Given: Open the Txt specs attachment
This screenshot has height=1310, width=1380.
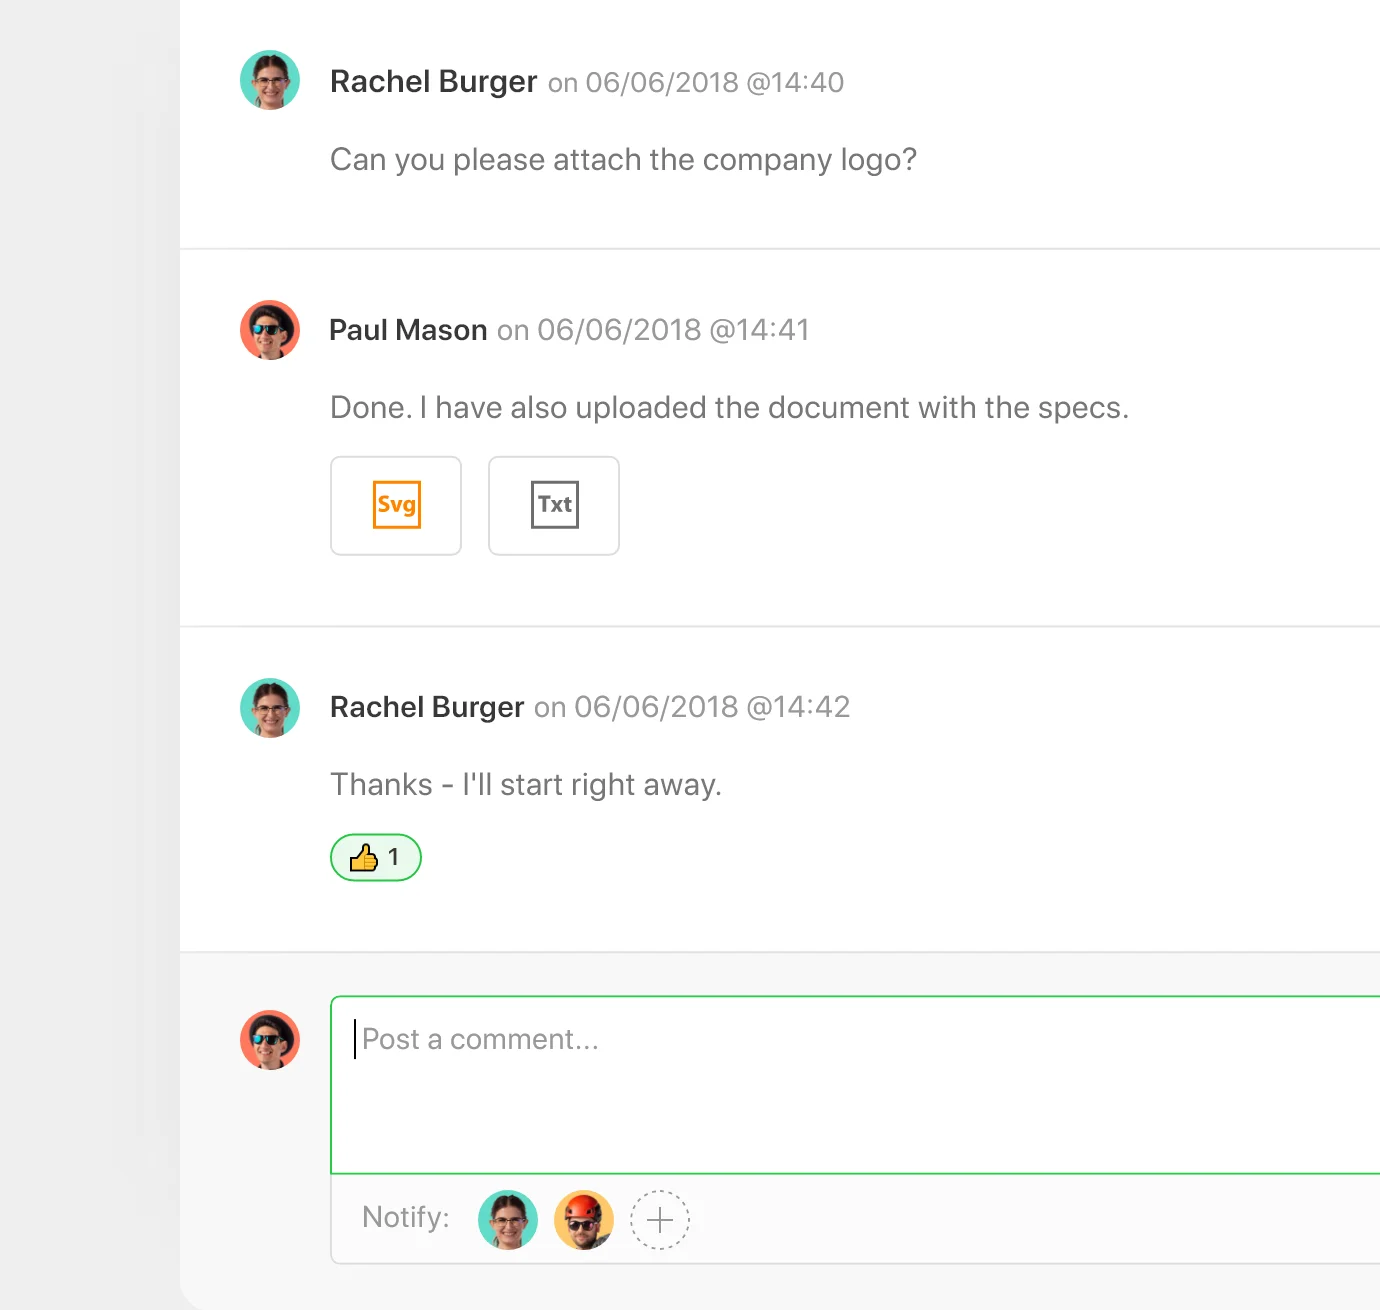Looking at the screenshot, I should coord(554,505).
